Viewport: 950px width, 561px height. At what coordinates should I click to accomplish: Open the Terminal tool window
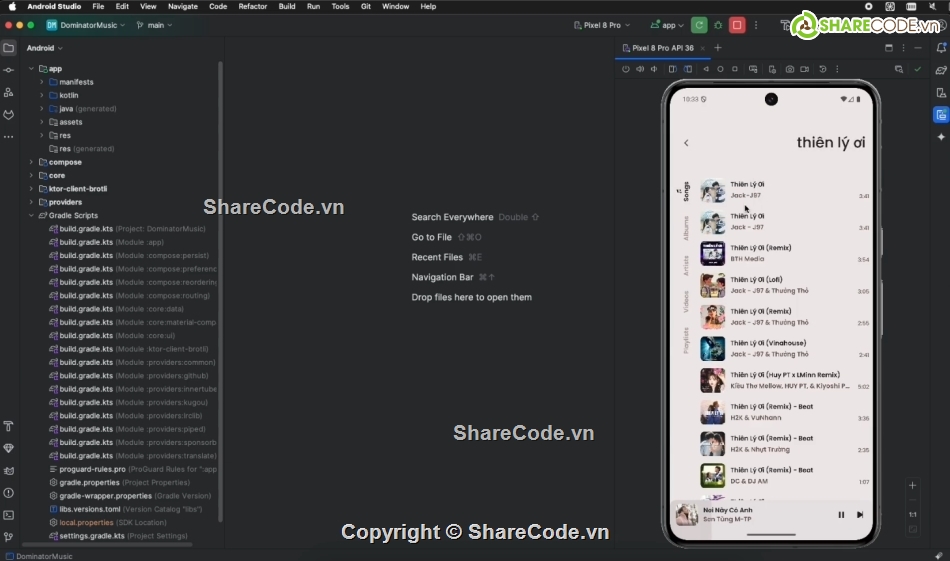[8, 515]
